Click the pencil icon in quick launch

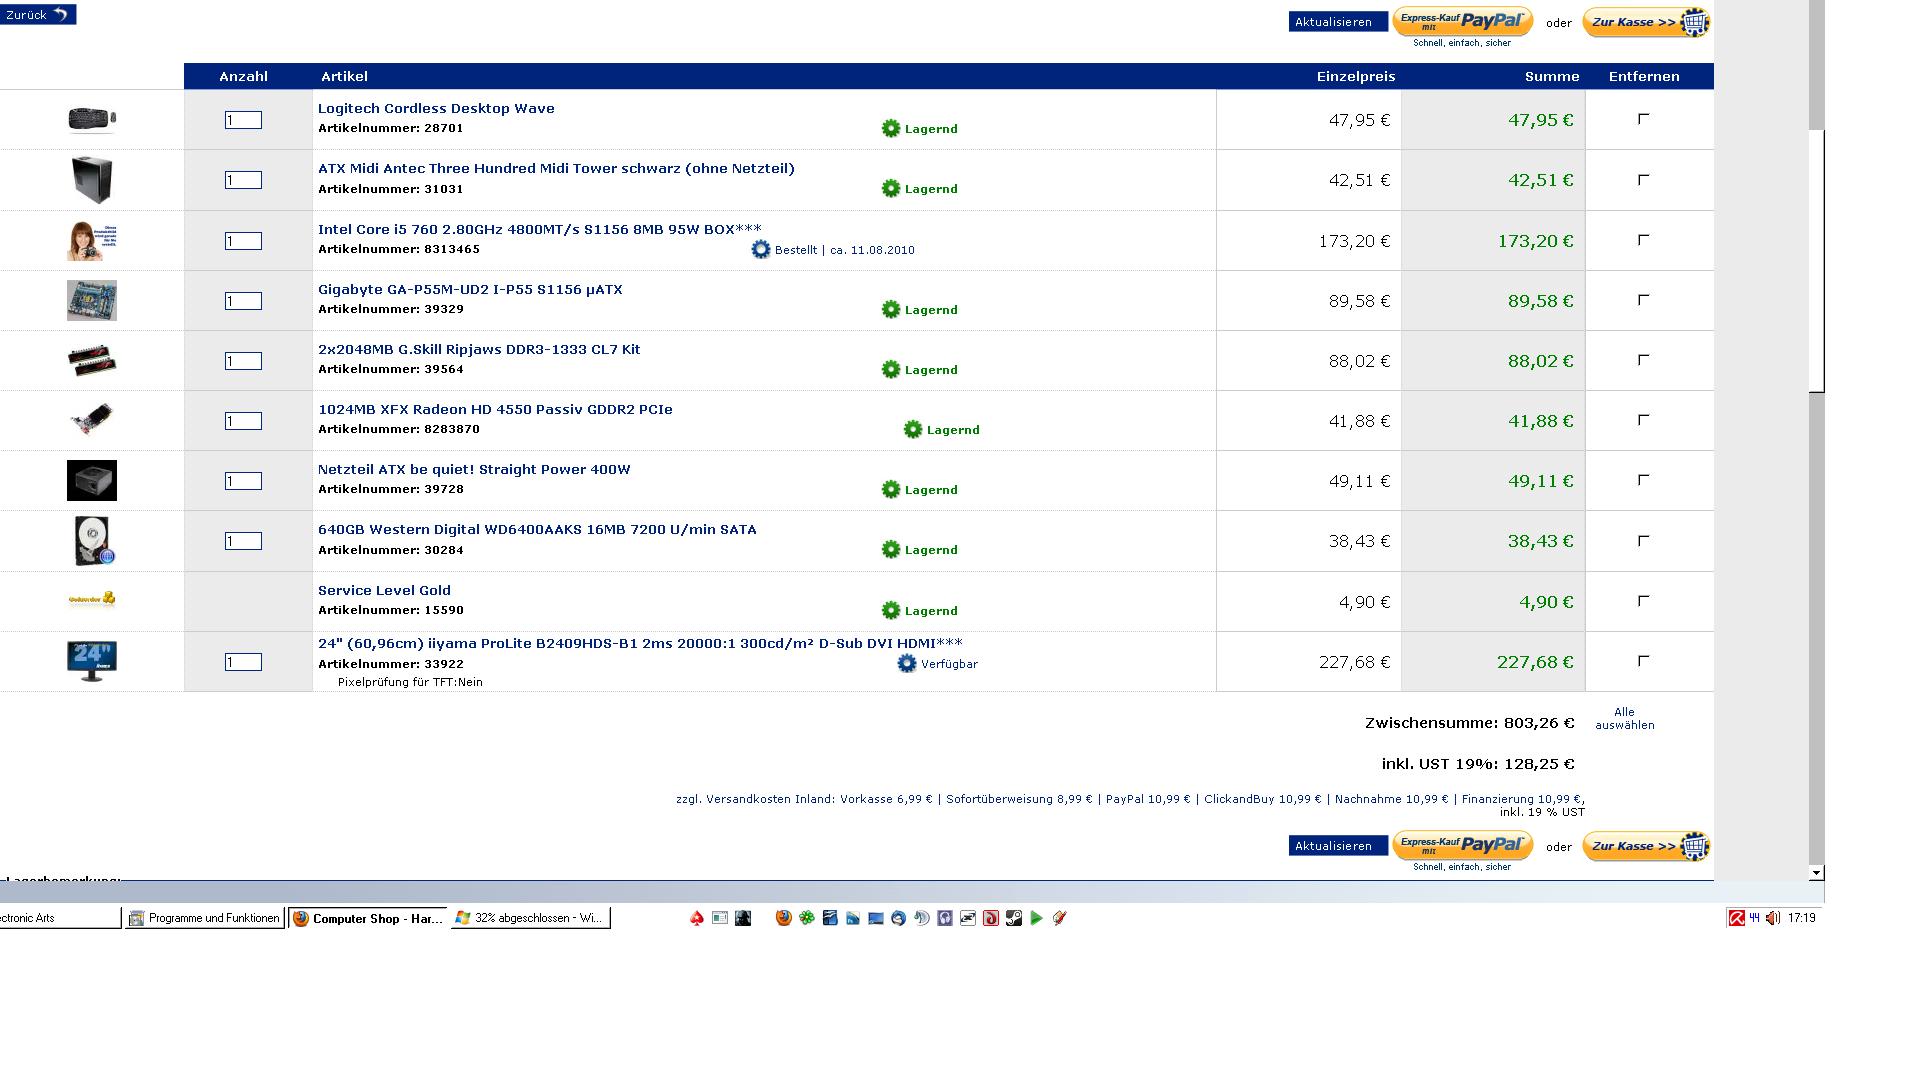click(x=1060, y=918)
